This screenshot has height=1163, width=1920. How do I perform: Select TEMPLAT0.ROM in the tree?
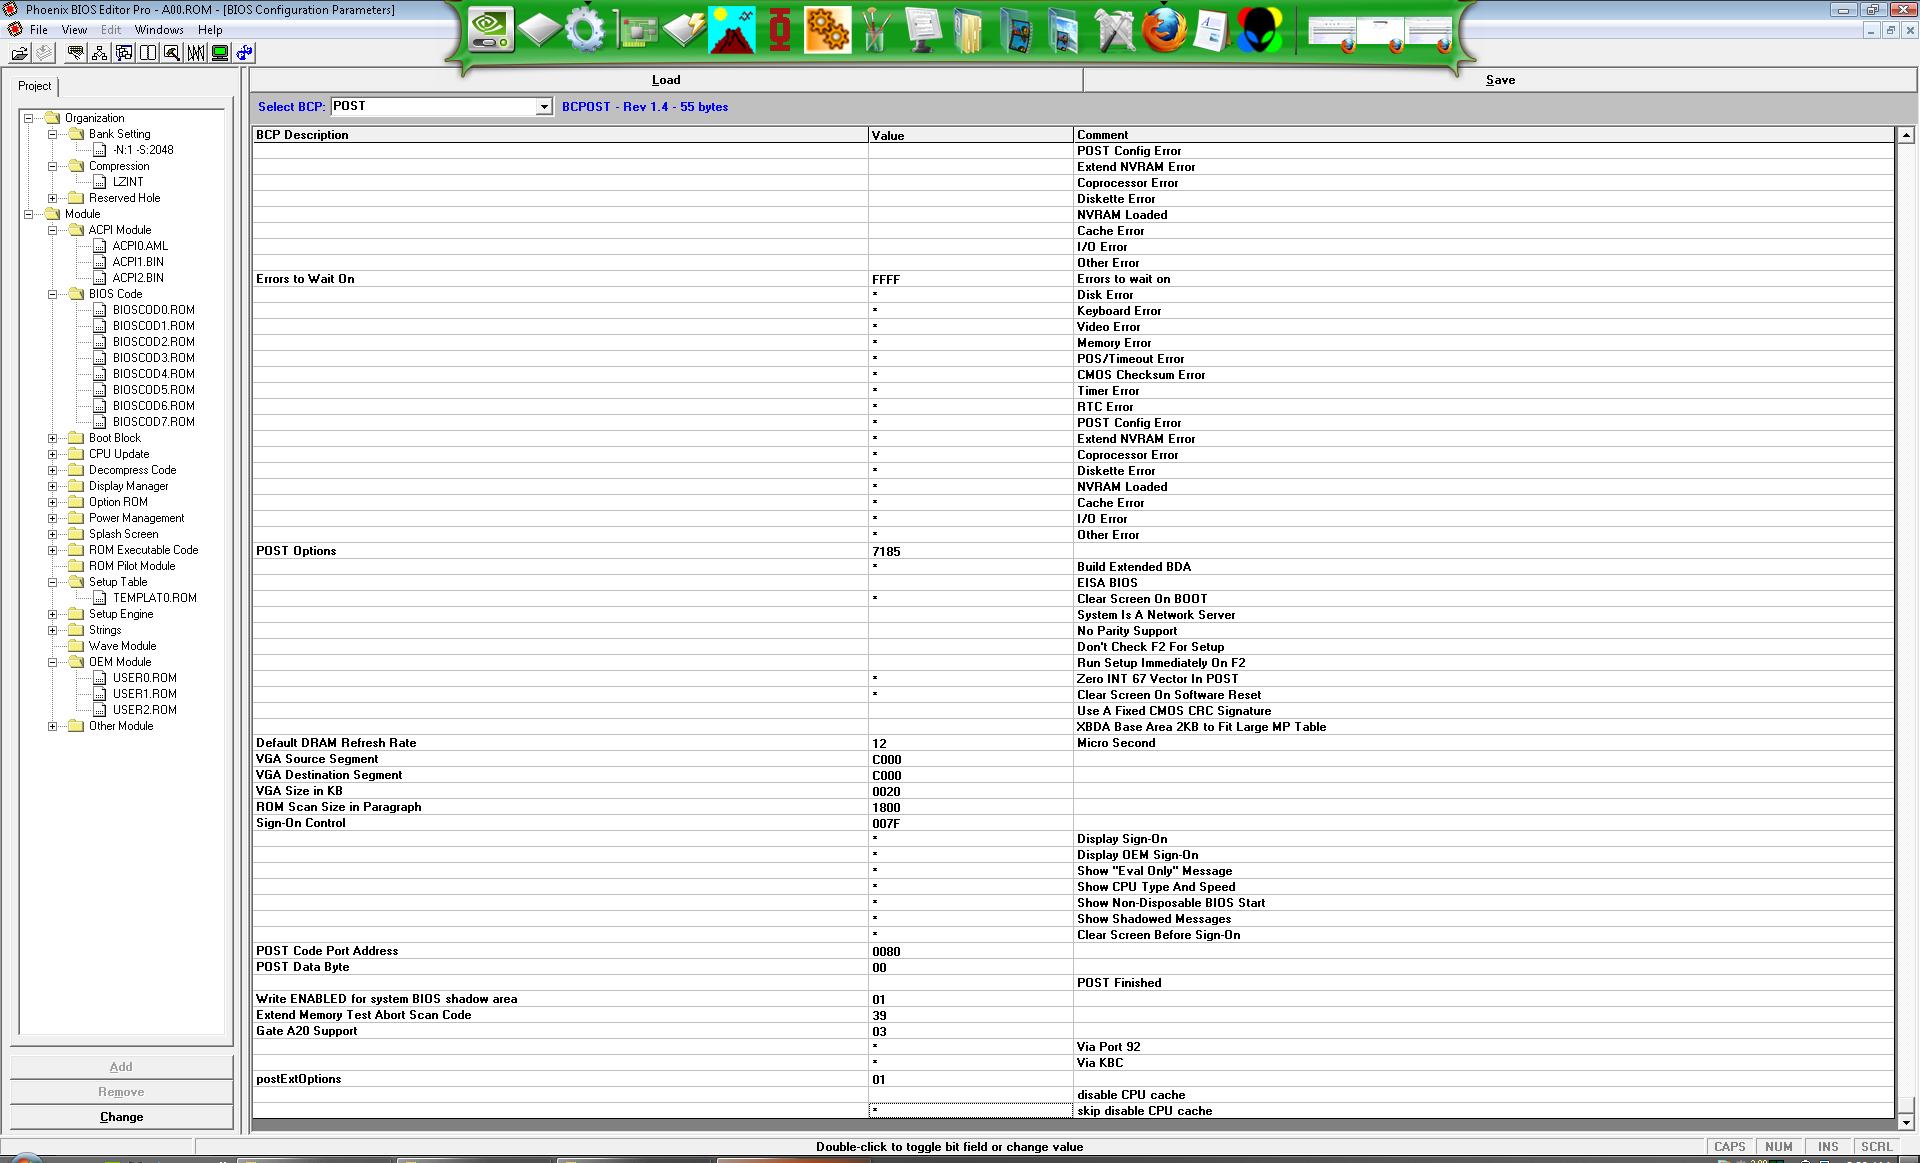point(154,598)
